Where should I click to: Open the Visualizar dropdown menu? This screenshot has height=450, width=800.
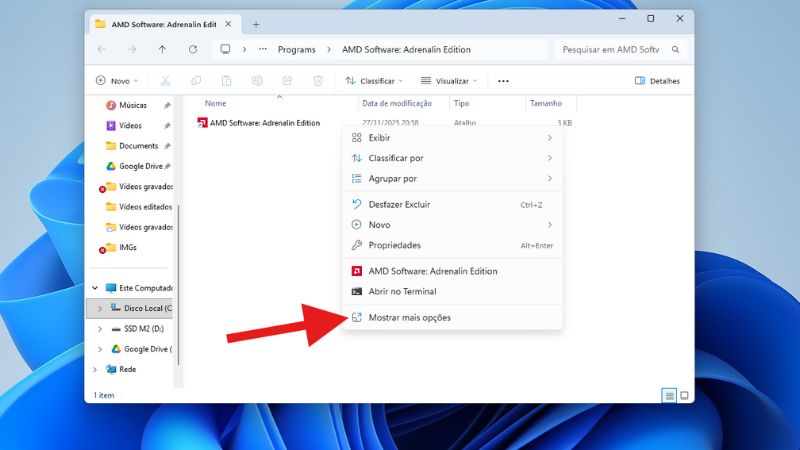[449, 81]
